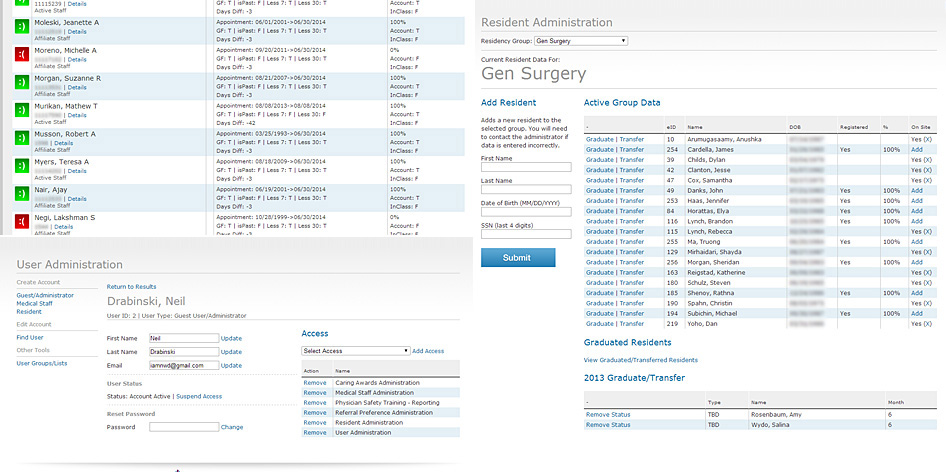Viewport: 946px width, 472px height.
Task: Go to Find User in sidebar
Action: click(x=30, y=337)
